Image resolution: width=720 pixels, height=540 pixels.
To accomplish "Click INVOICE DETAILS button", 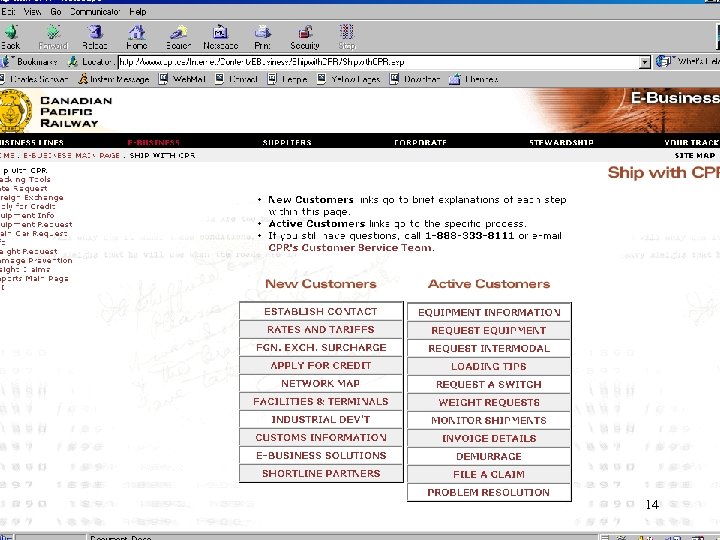I will click(489, 438).
